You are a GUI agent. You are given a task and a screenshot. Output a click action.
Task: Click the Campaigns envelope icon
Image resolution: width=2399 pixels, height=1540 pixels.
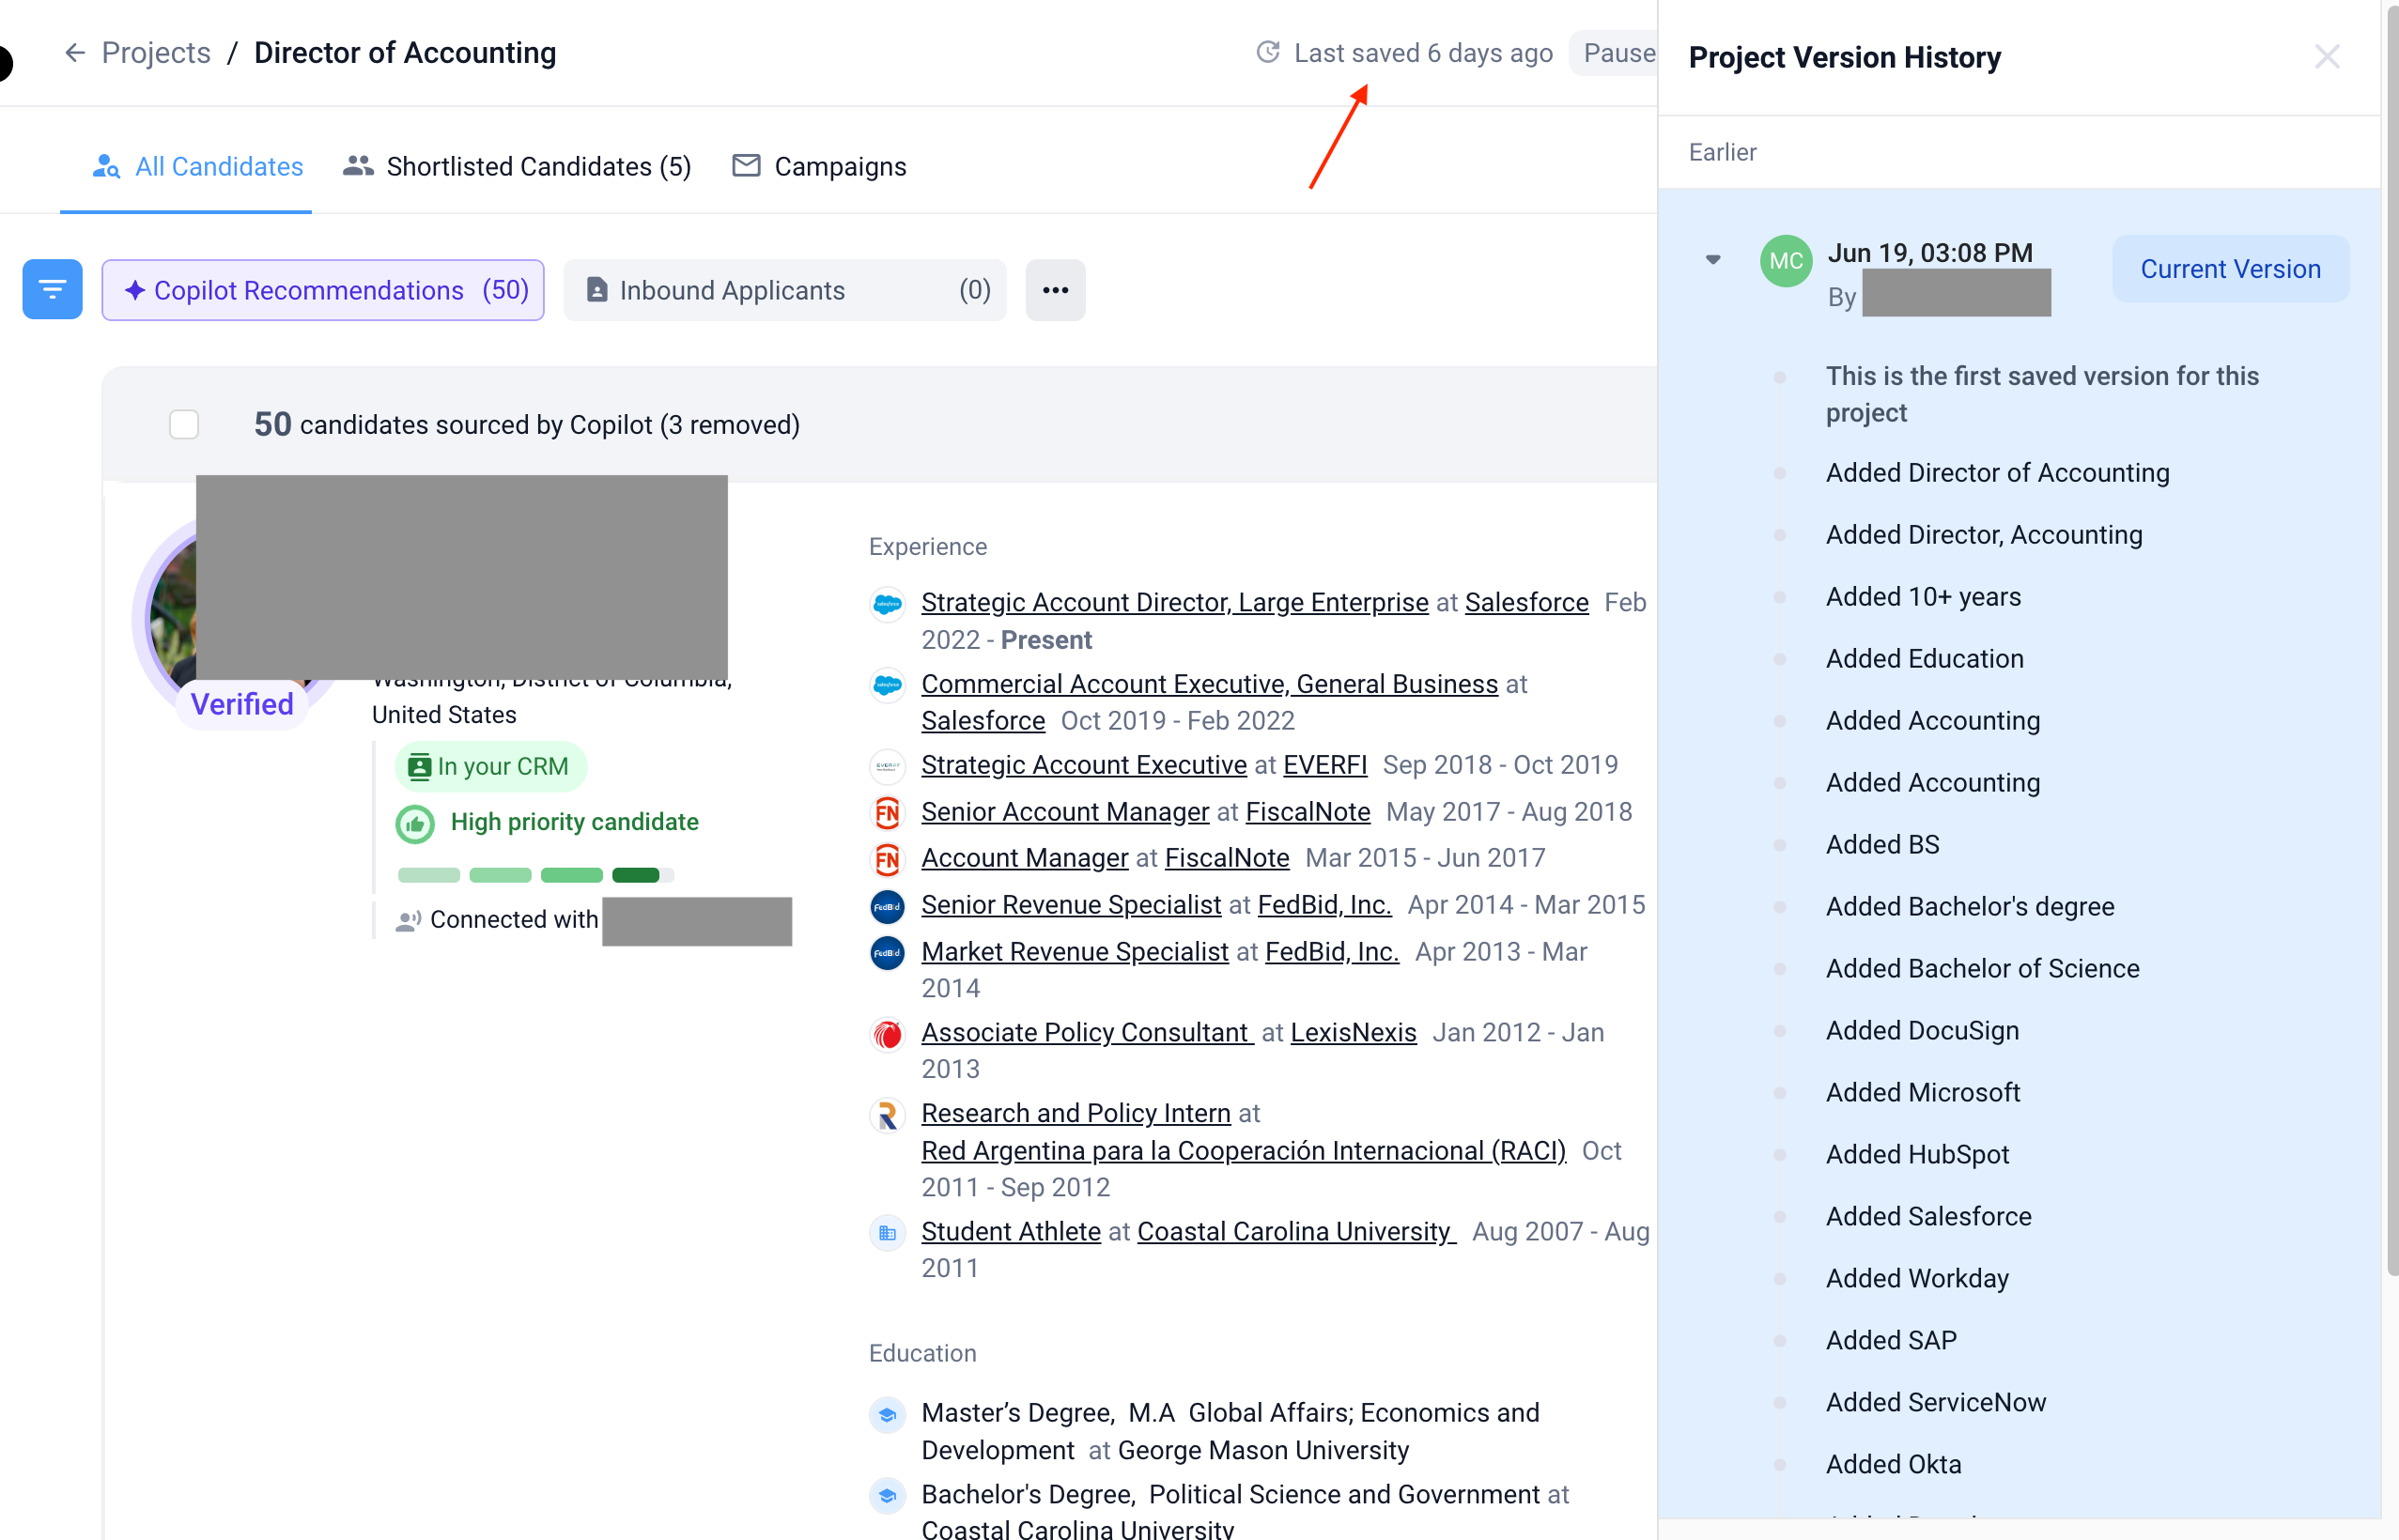(746, 166)
